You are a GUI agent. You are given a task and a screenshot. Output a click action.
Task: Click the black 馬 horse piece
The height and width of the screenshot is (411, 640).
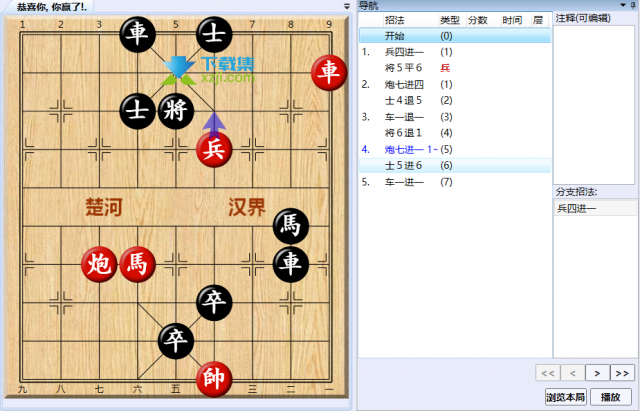(290, 226)
